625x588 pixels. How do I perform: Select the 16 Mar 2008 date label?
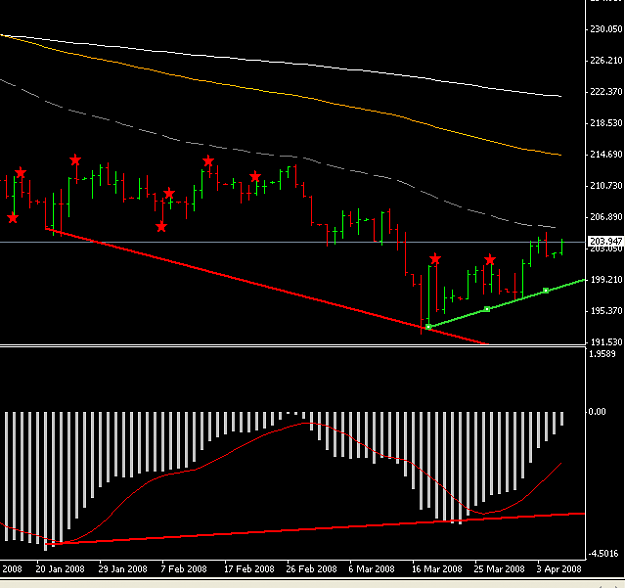[437, 569]
